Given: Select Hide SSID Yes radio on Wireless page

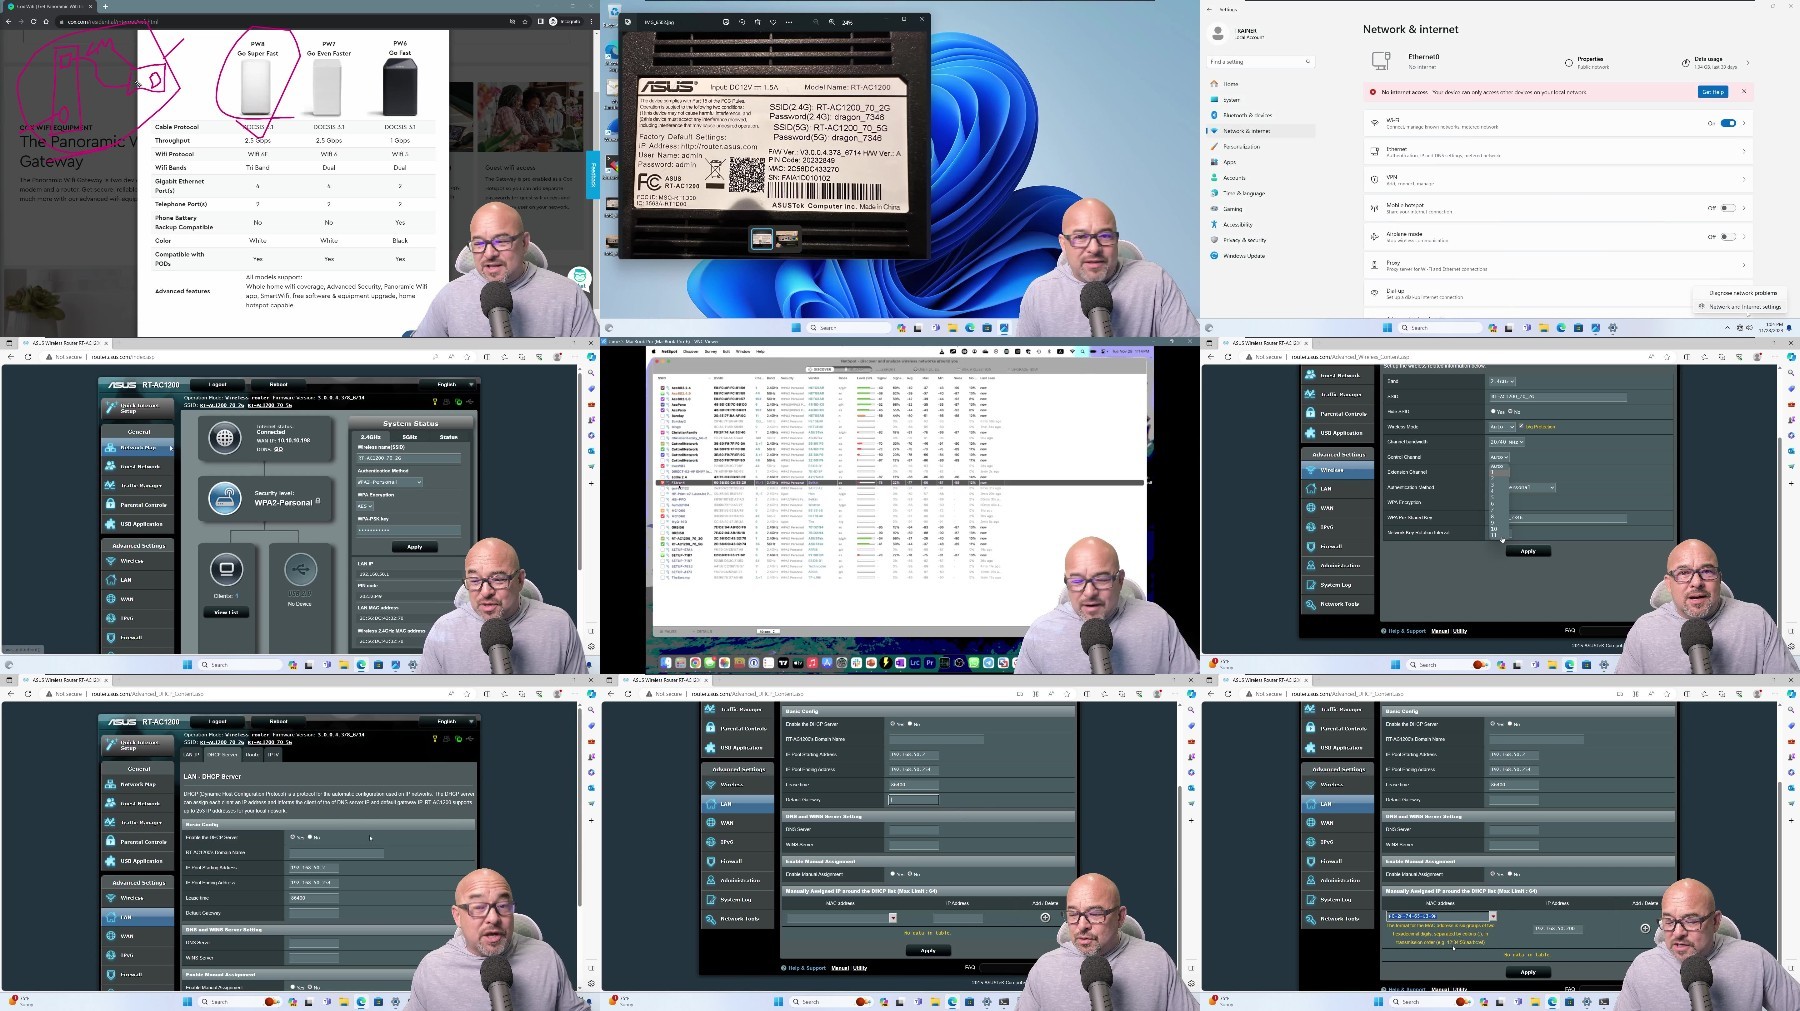Looking at the screenshot, I should point(1493,411).
